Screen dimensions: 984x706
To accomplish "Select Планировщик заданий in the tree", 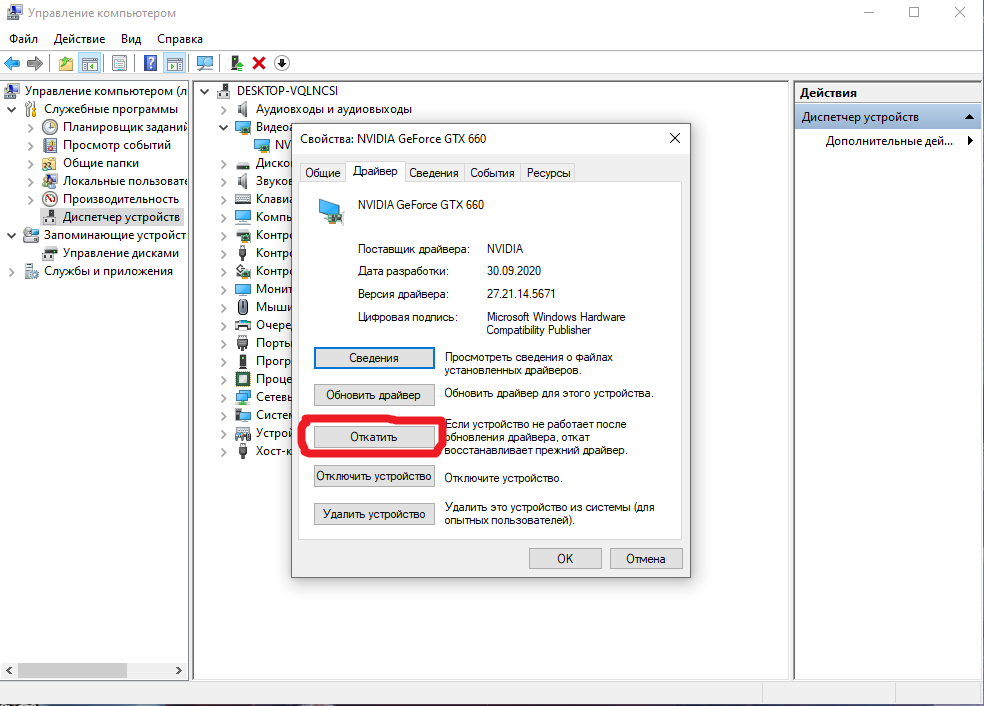I will 124,127.
